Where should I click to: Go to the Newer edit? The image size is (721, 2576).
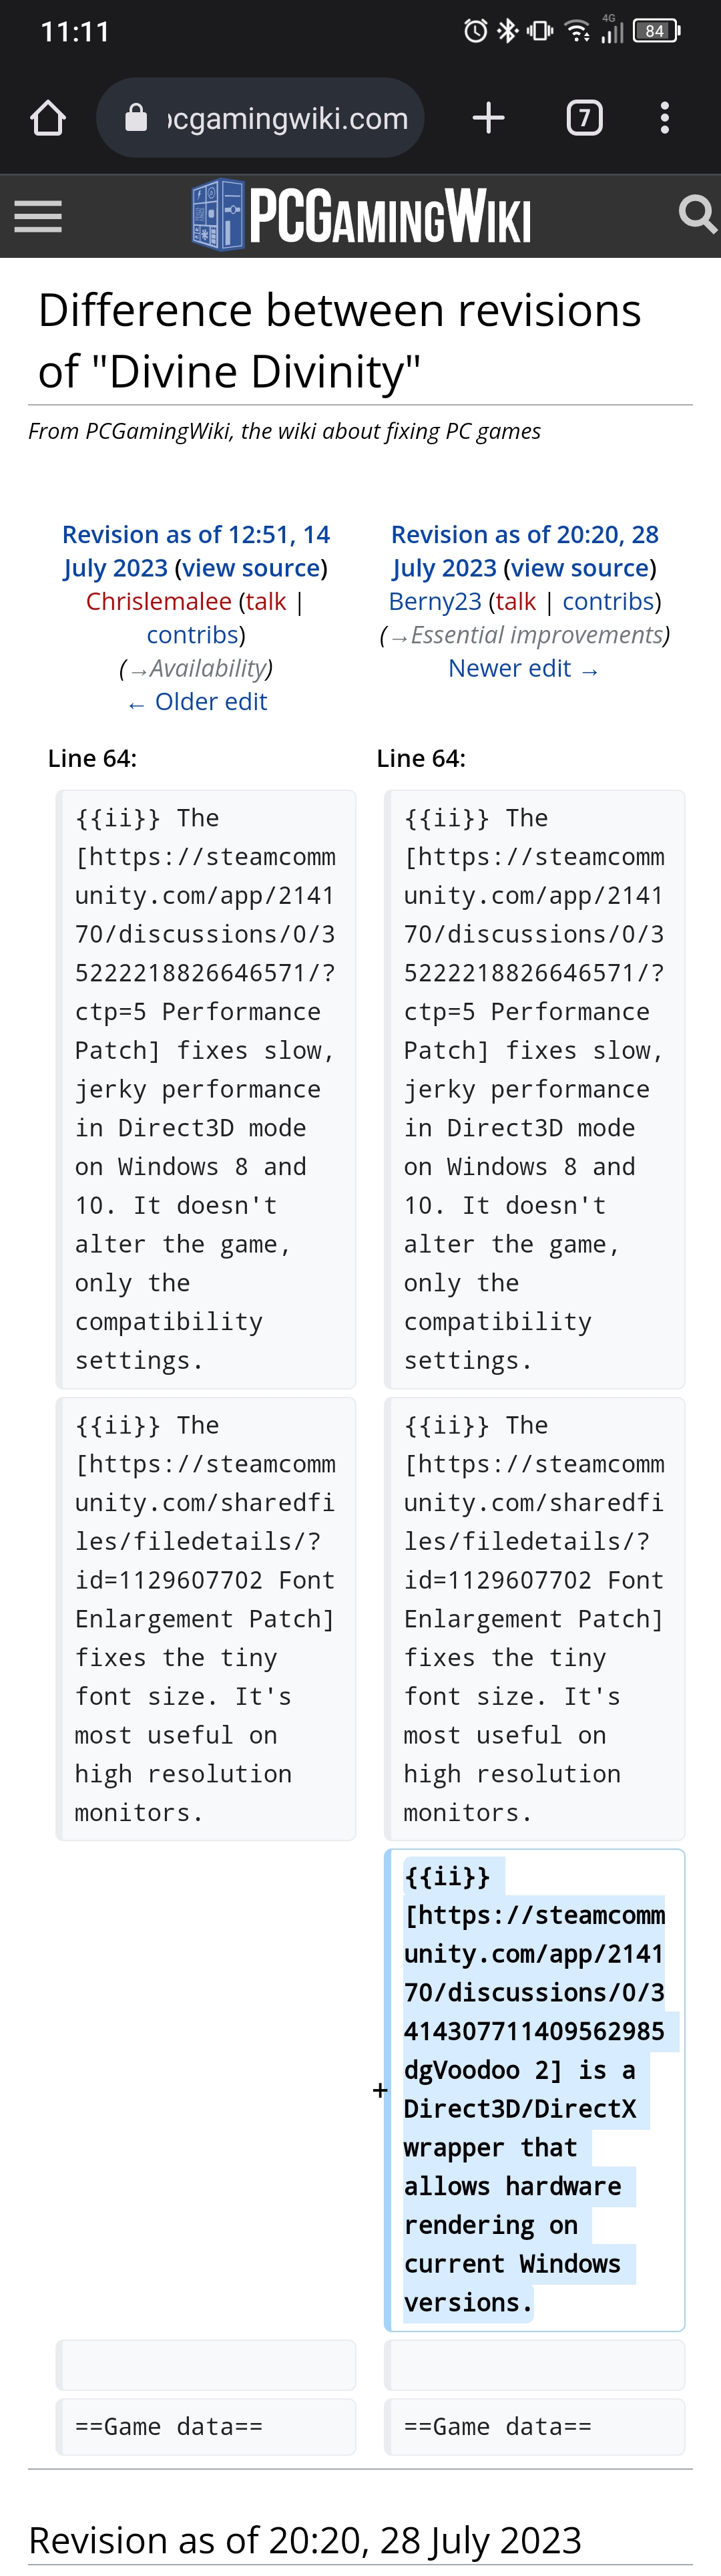(x=524, y=668)
